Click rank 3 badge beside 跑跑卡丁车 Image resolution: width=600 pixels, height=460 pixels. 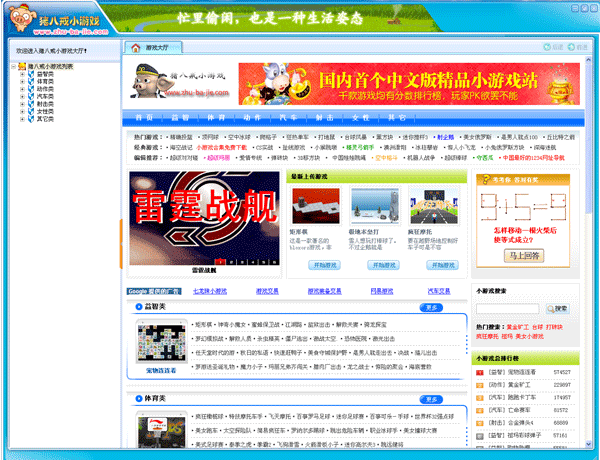tap(479, 398)
